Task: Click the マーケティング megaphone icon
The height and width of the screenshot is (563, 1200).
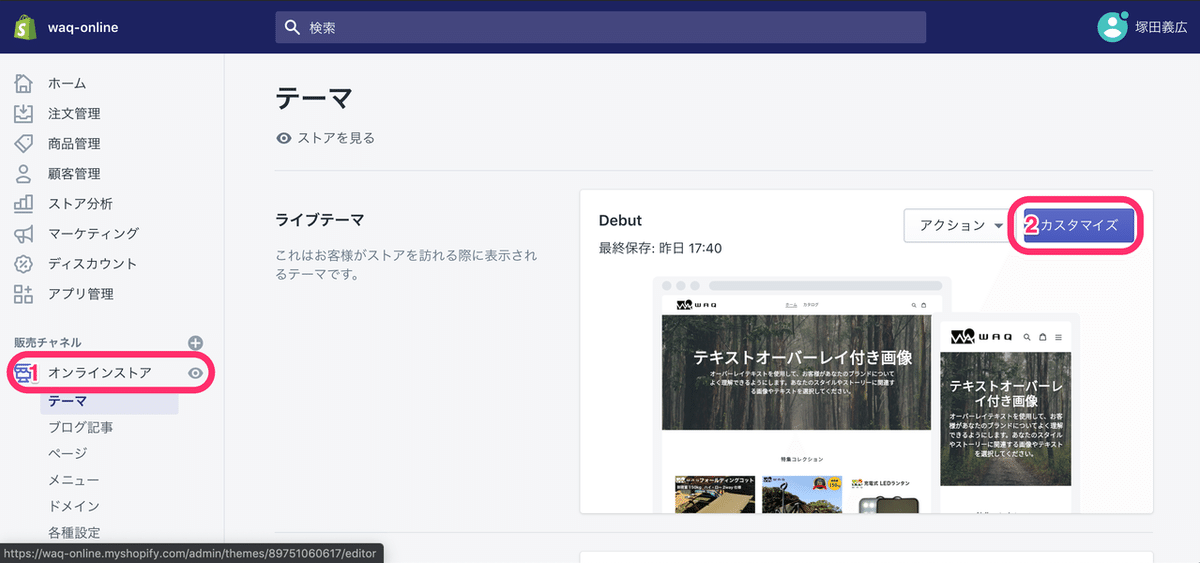Action: point(24,233)
